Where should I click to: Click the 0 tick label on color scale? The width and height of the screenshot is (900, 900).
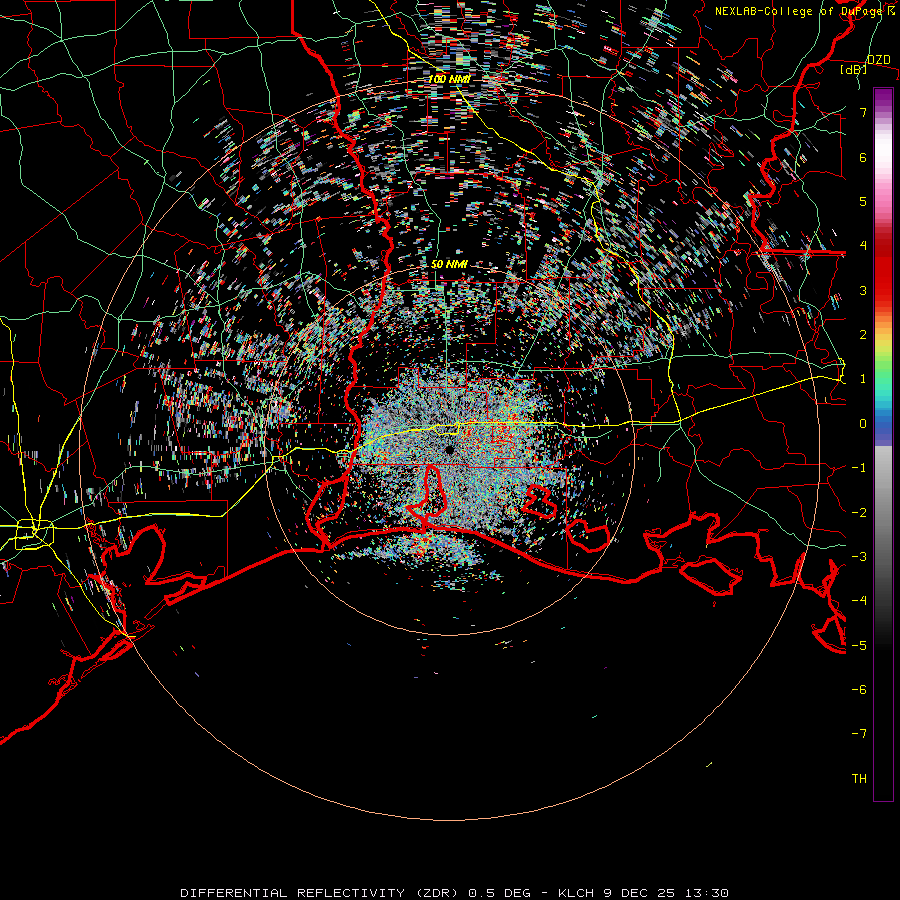863,424
